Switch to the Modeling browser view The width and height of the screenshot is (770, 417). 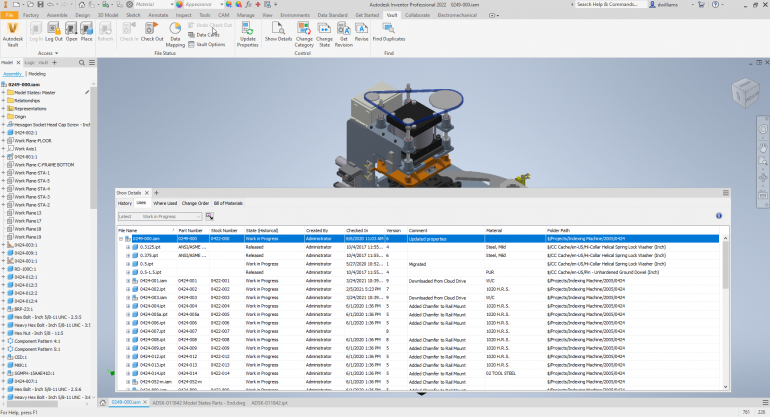click(x=37, y=74)
